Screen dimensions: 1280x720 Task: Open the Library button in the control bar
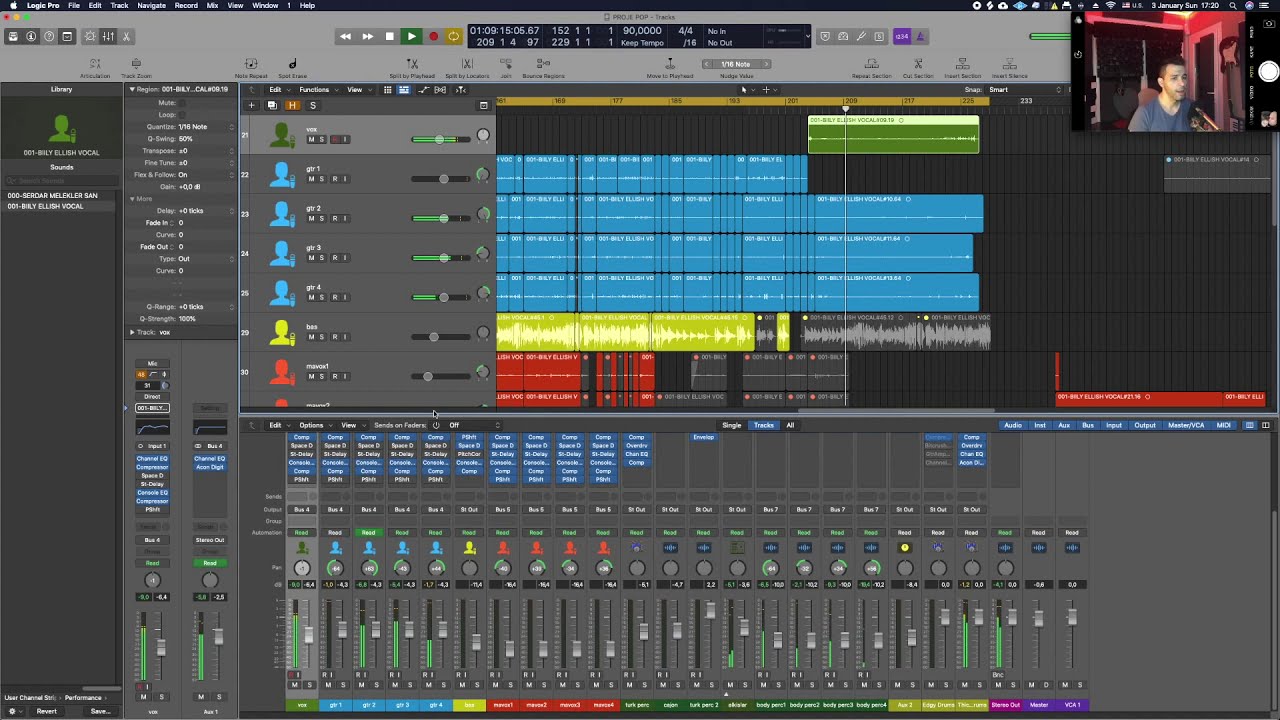[x=13, y=37]
